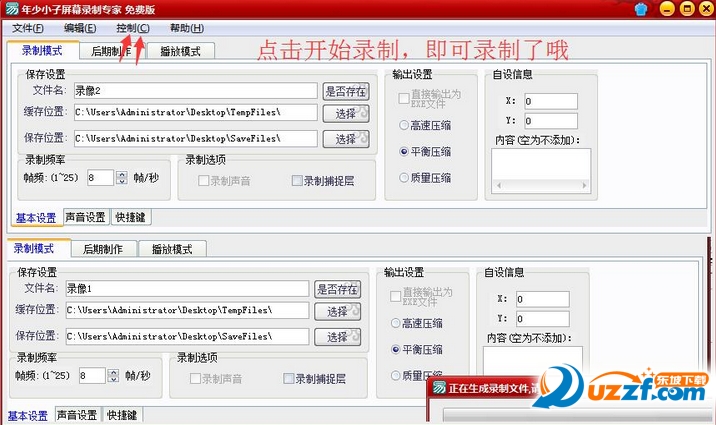Viewport: 716px width, 425px height.
Task: Select lower 播放模式 tab
Action: coord(172,249)
